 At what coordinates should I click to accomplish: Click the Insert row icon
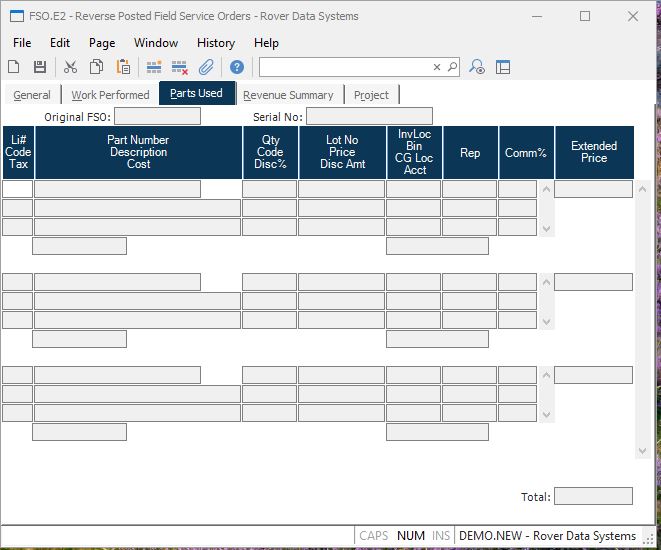click(x=154, y=67)
